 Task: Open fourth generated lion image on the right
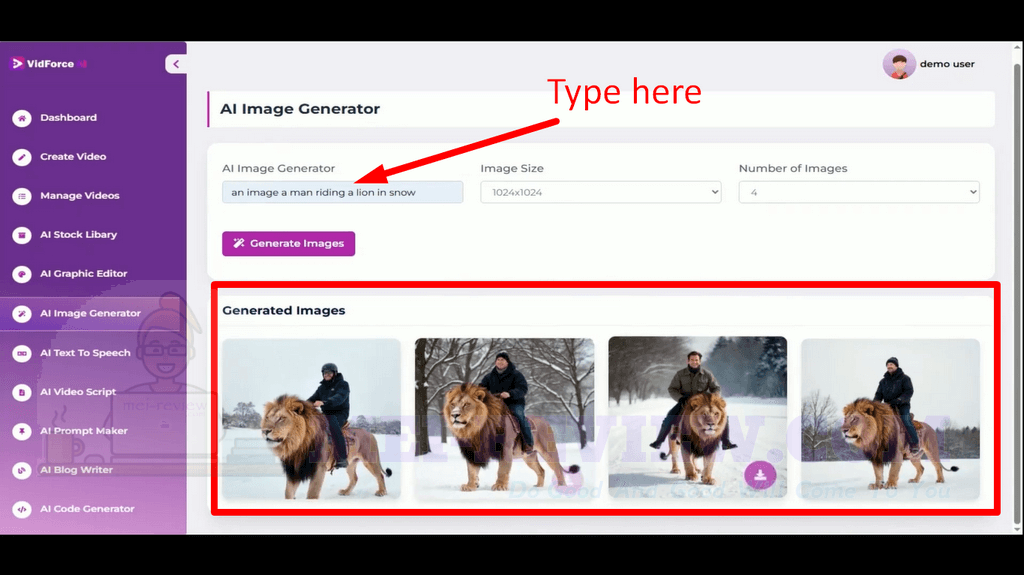(x=890, y=419)
